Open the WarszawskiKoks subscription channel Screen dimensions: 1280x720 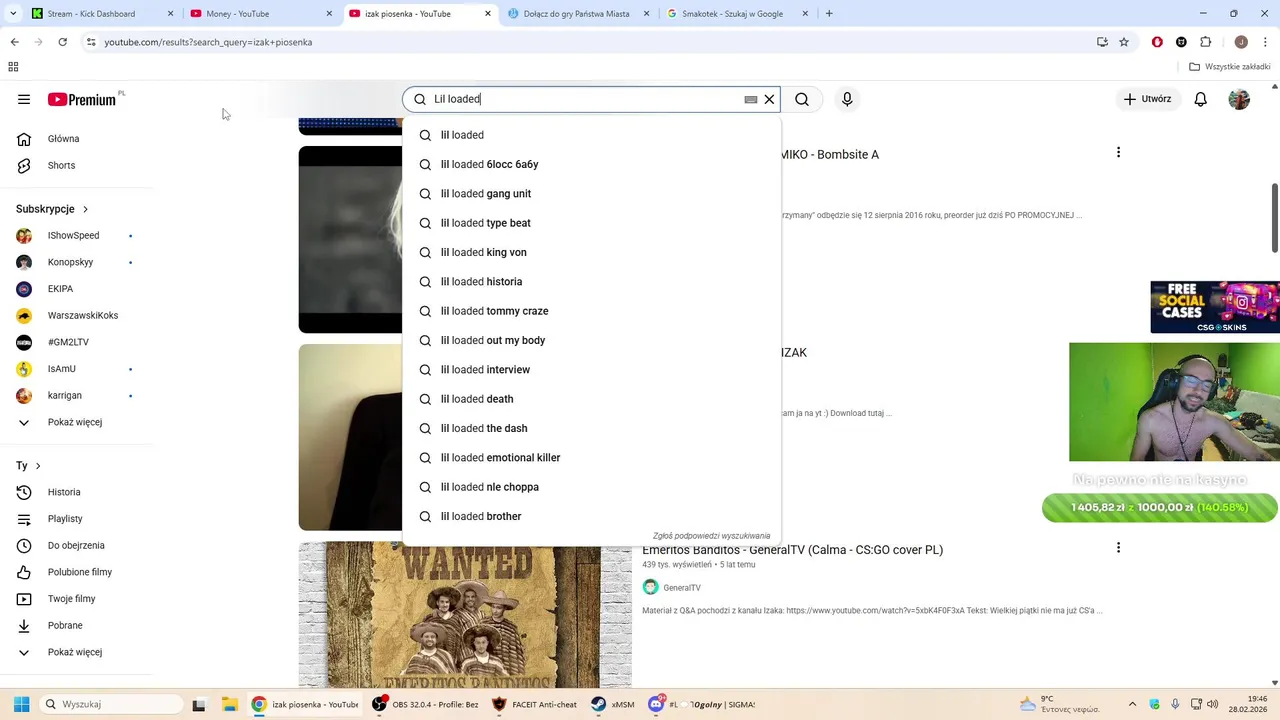(76, 316)
